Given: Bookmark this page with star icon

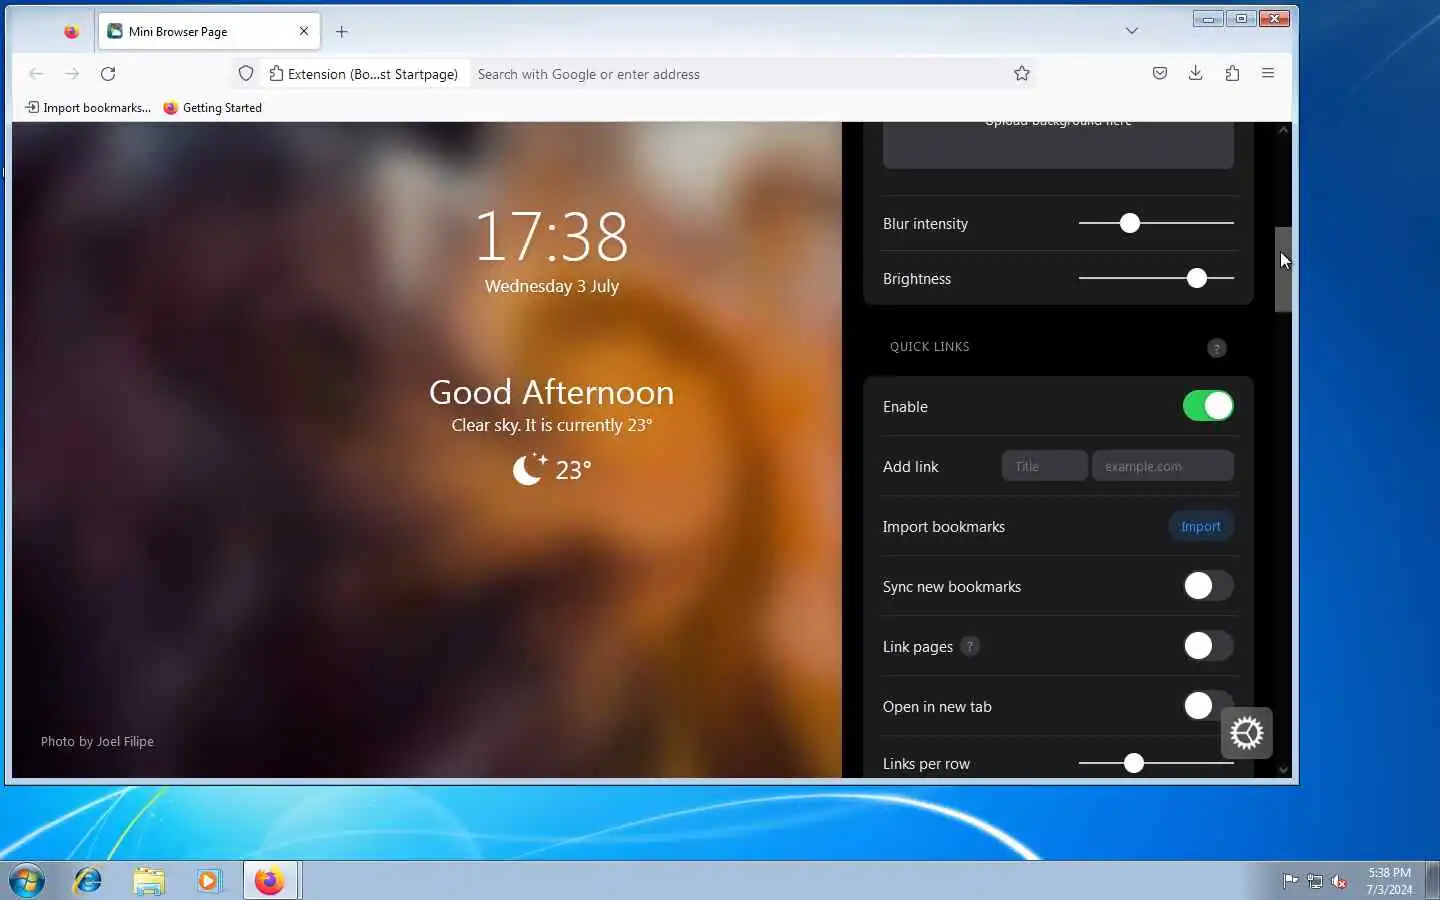Looking at the screenshot, I should [x=1021, y=73].
